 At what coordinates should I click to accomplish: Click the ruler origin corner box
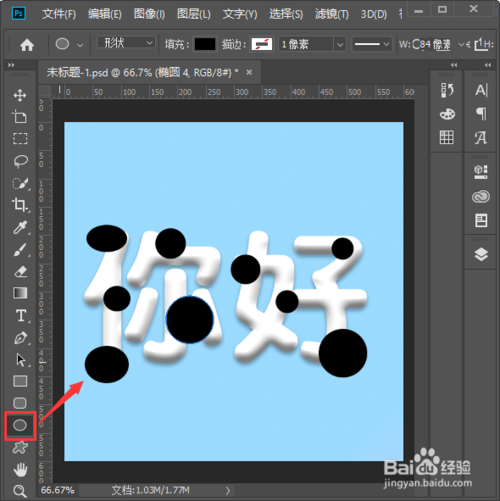(45, 91)
